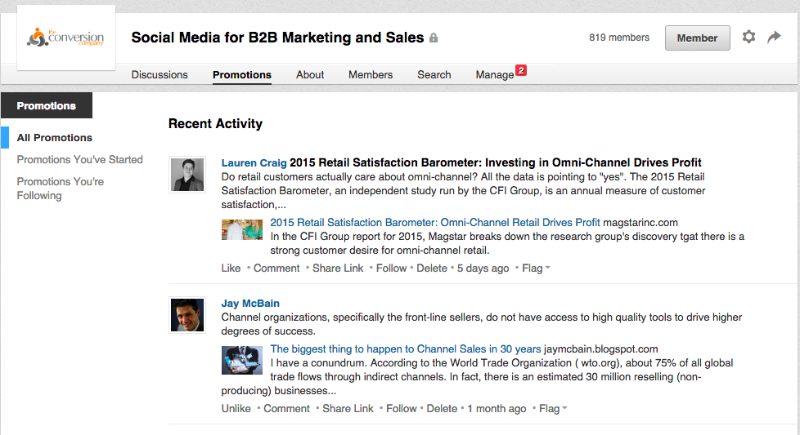
Task: Click the 819 members count
Action: click(619, 37)
